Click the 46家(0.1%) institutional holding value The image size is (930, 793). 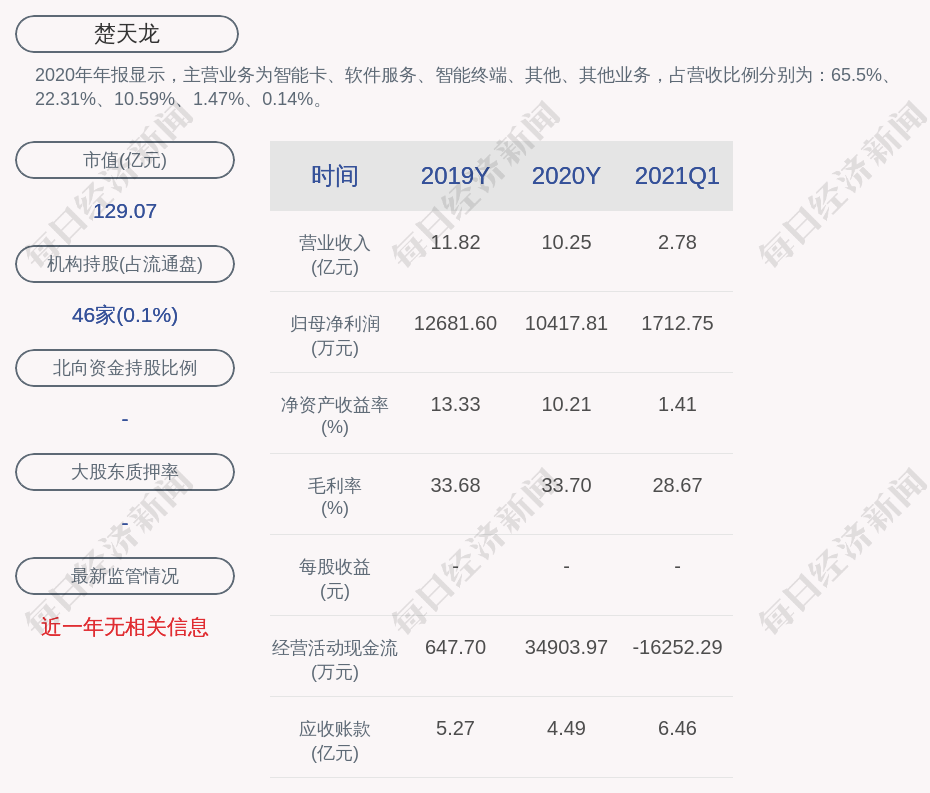click(125, 315)
